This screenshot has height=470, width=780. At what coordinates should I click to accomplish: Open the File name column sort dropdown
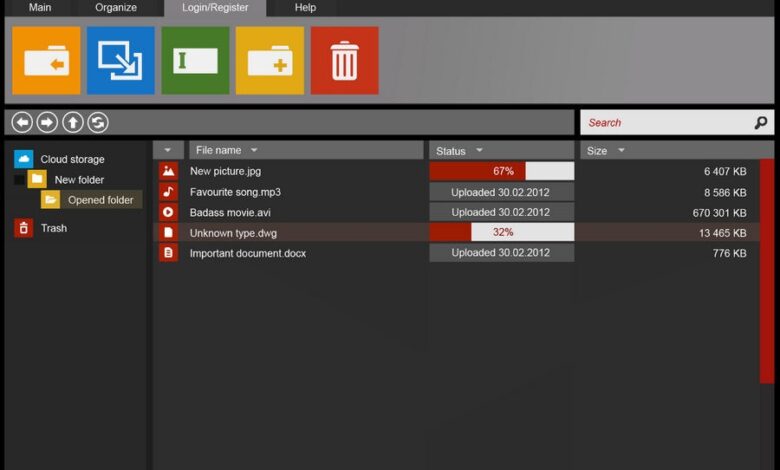[254, 150]
